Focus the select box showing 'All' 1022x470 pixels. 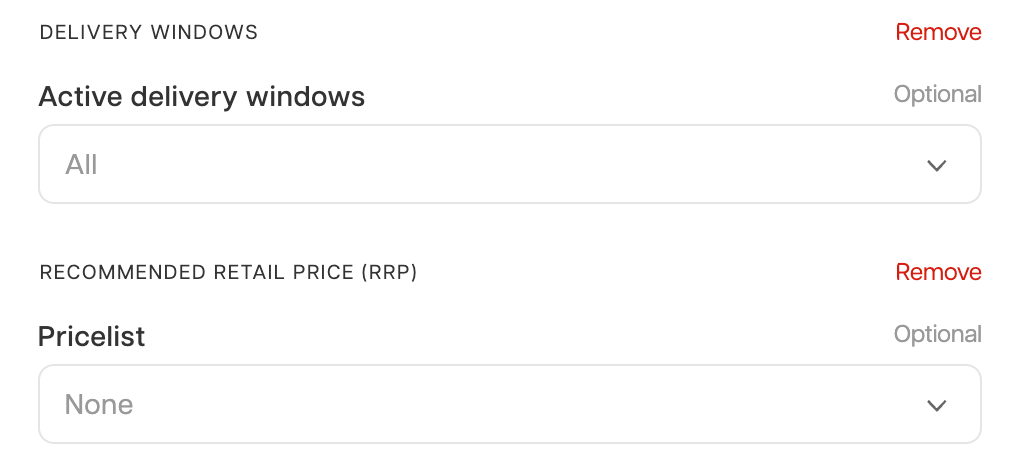coord(509,164)
